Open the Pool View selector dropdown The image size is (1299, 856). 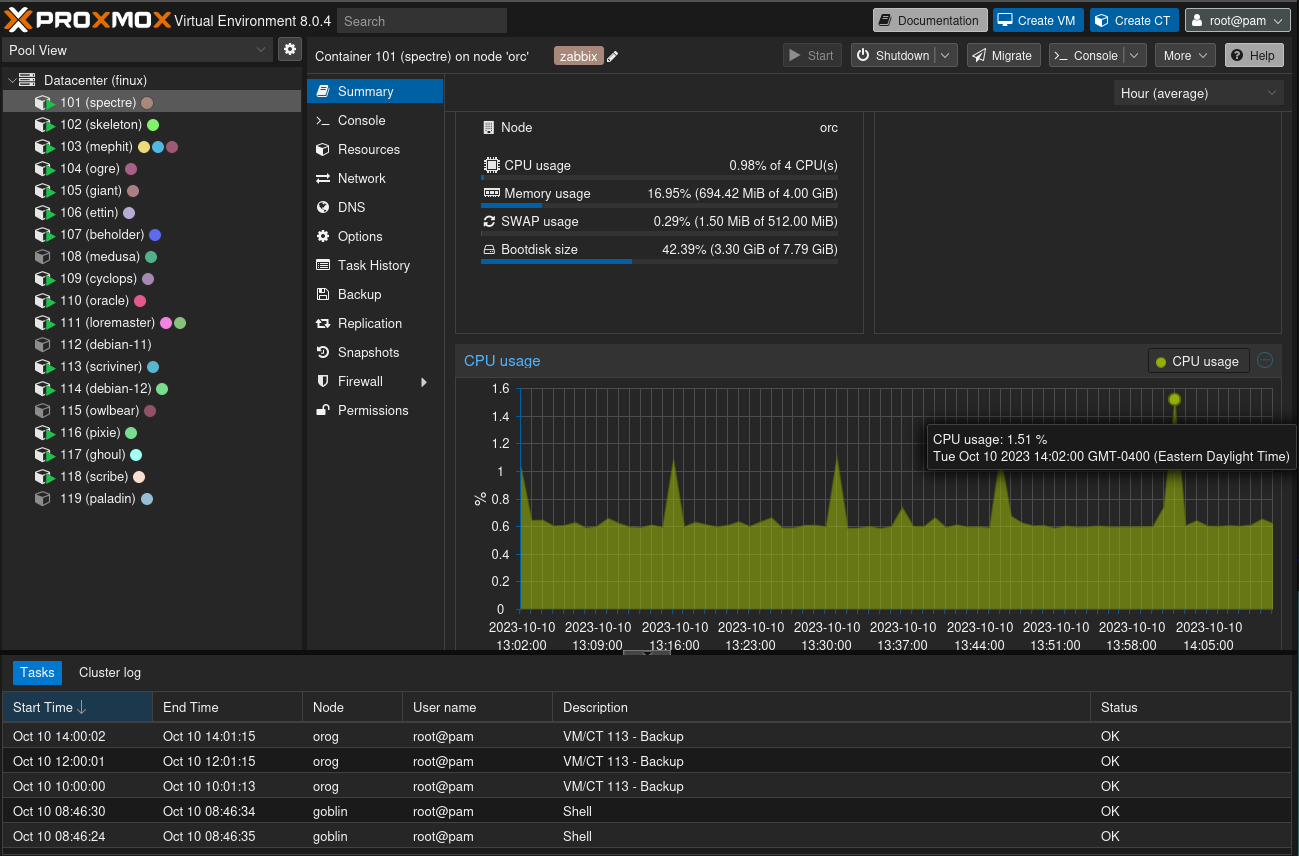point(138,50)
